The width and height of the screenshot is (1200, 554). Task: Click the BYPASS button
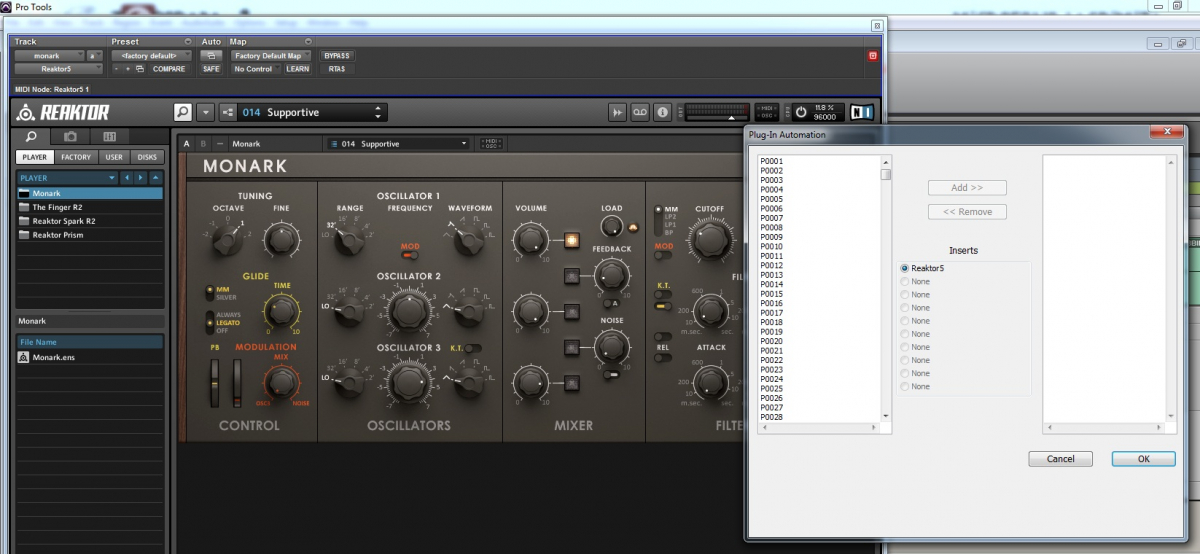point(337,56)
